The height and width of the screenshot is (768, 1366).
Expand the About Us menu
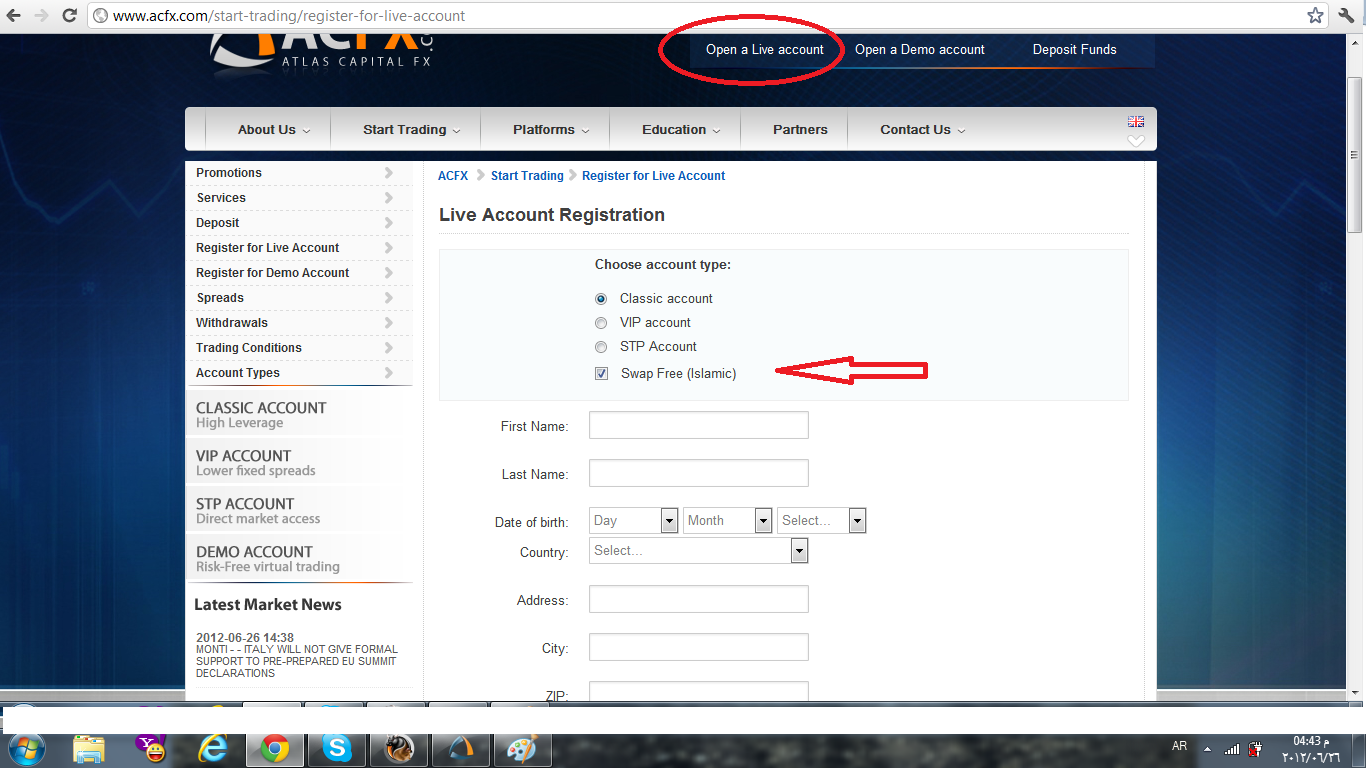[274, 130]
